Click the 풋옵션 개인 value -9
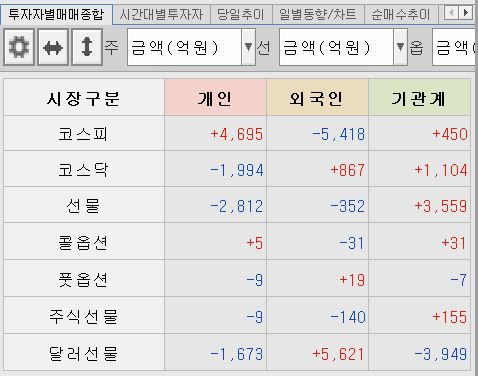The width and height of the screenshot is (478, 376). point(254,279)
